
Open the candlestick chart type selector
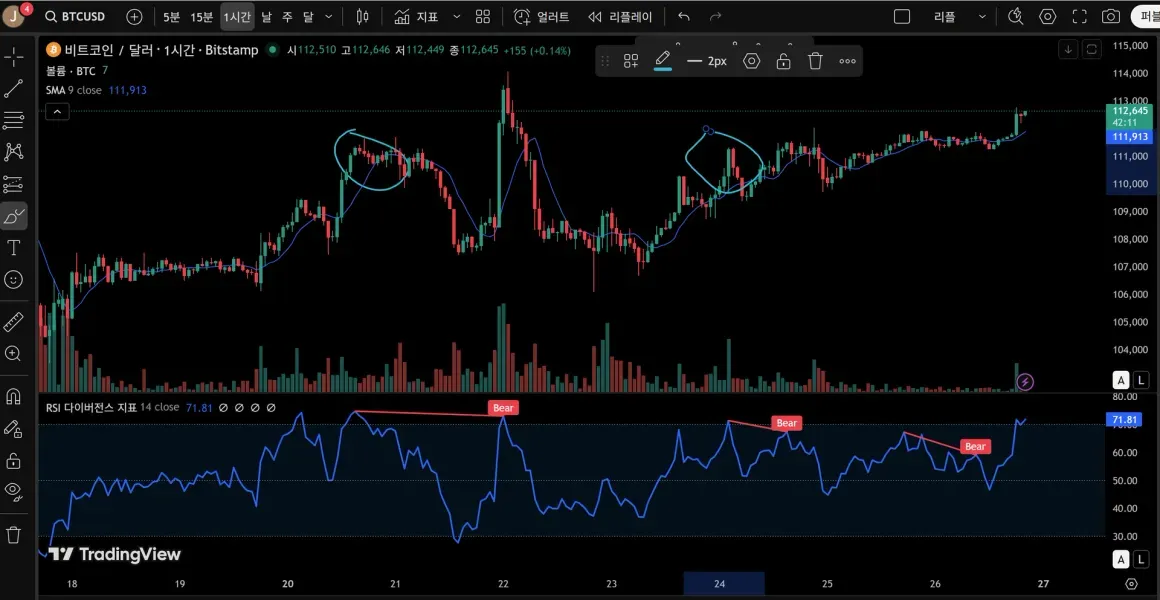pyautogui.click(x=362, y=16)
